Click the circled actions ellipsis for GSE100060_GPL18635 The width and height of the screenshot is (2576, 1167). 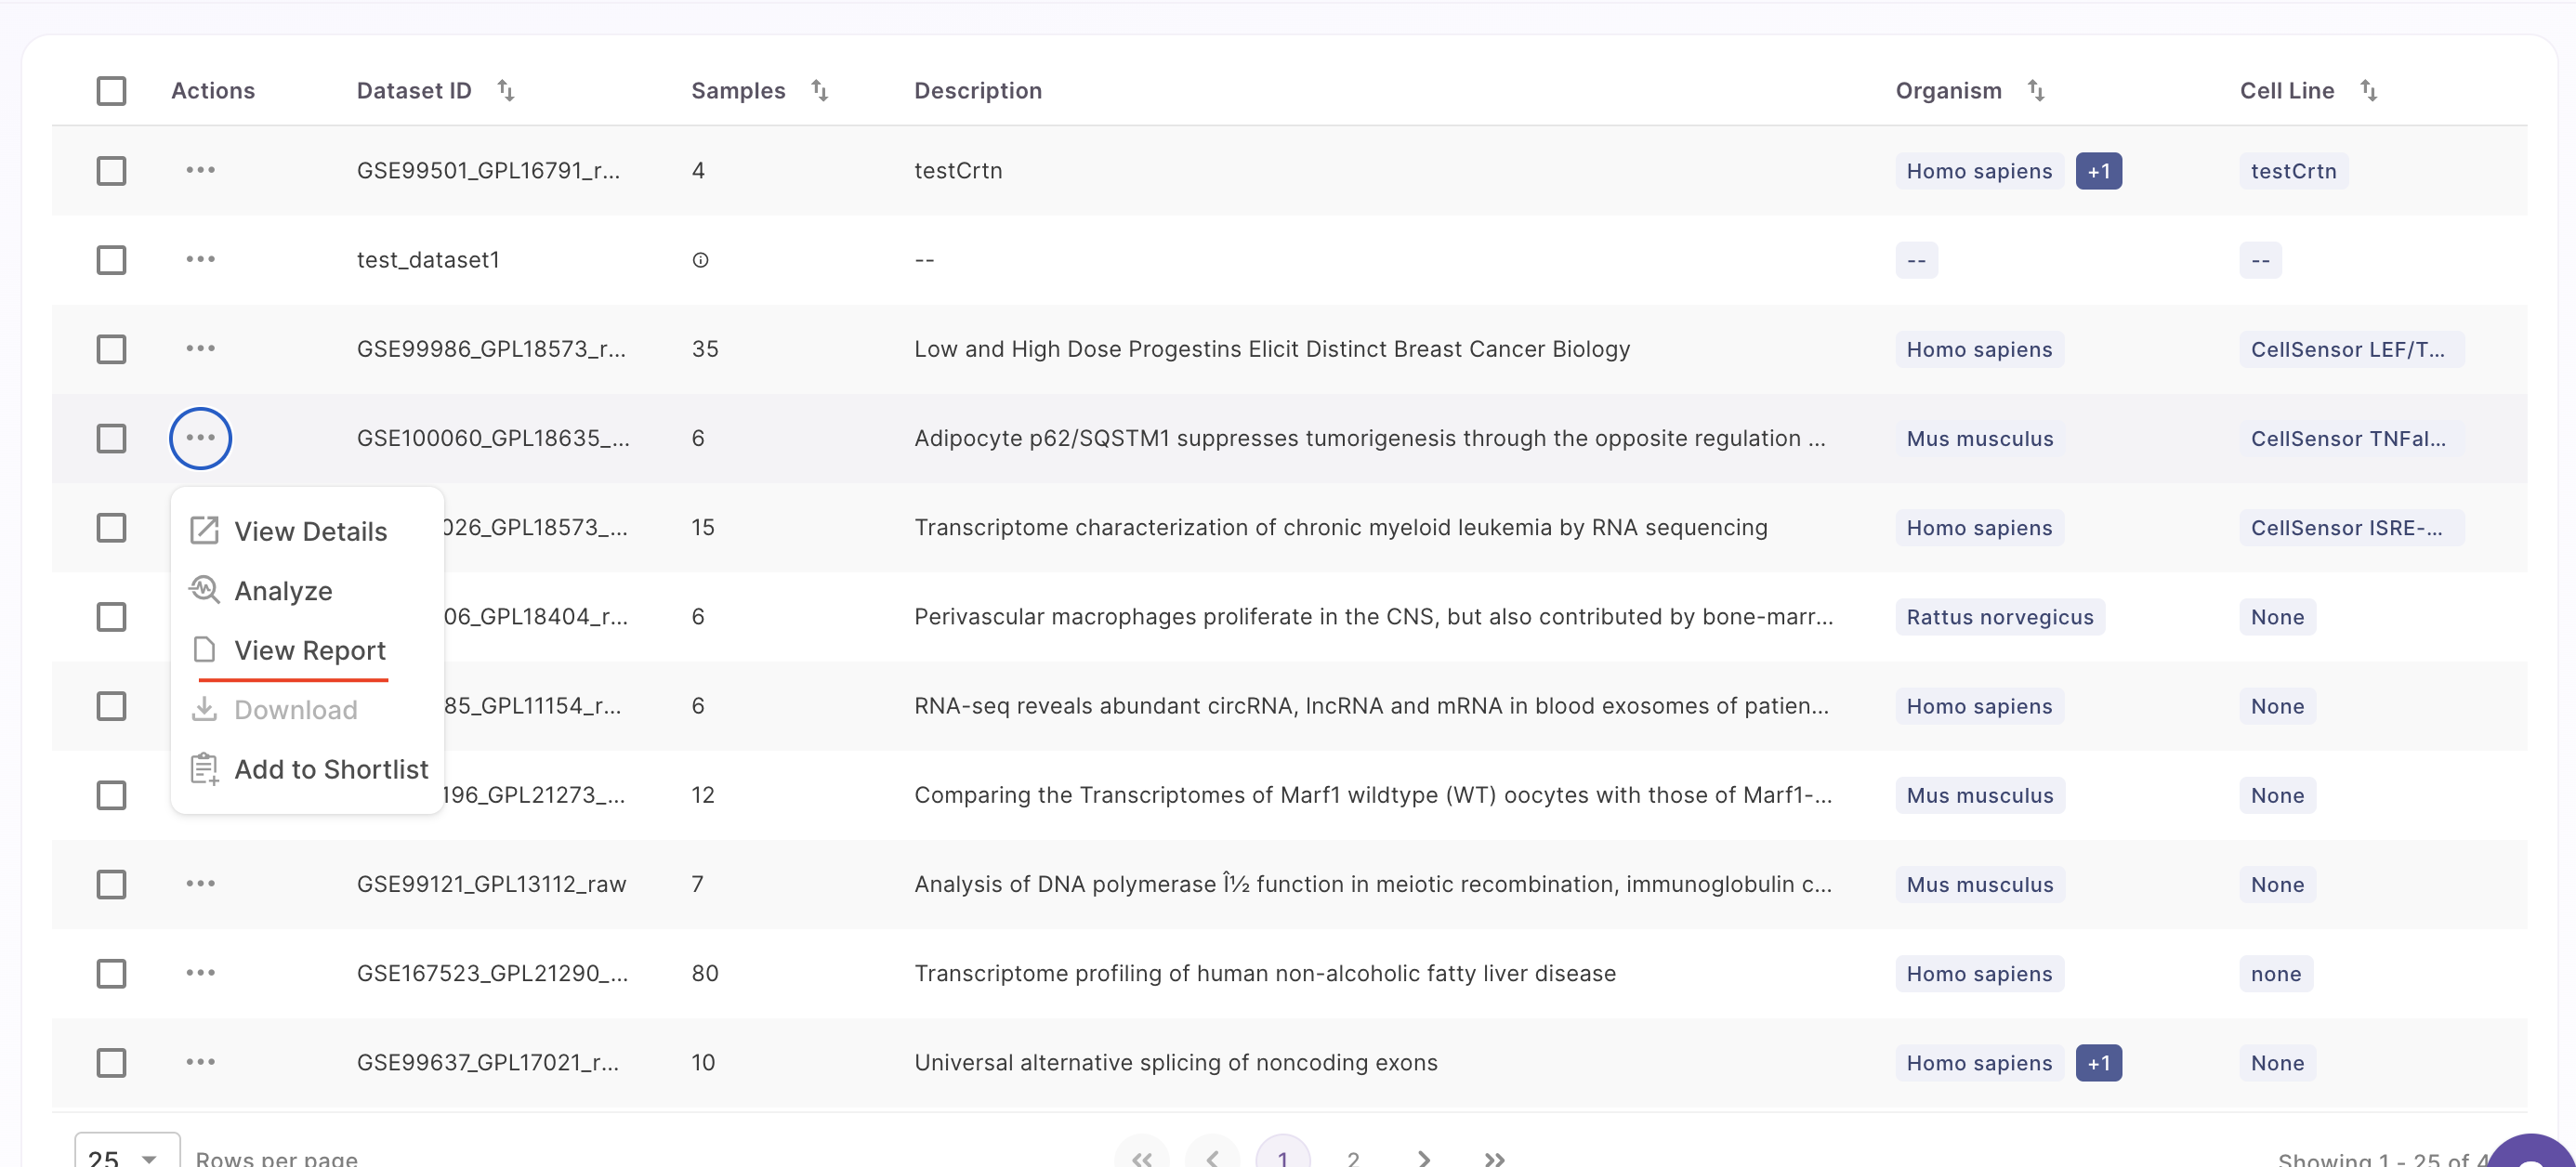[200, 438]
